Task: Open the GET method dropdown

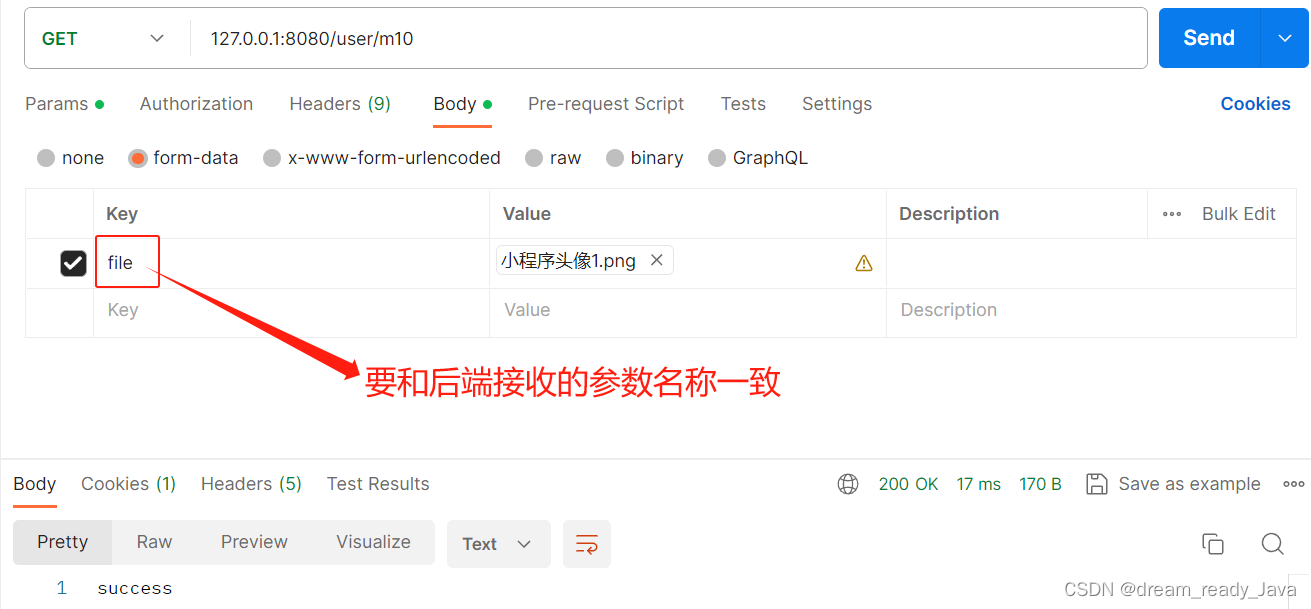Action: (x=103, y=39)
